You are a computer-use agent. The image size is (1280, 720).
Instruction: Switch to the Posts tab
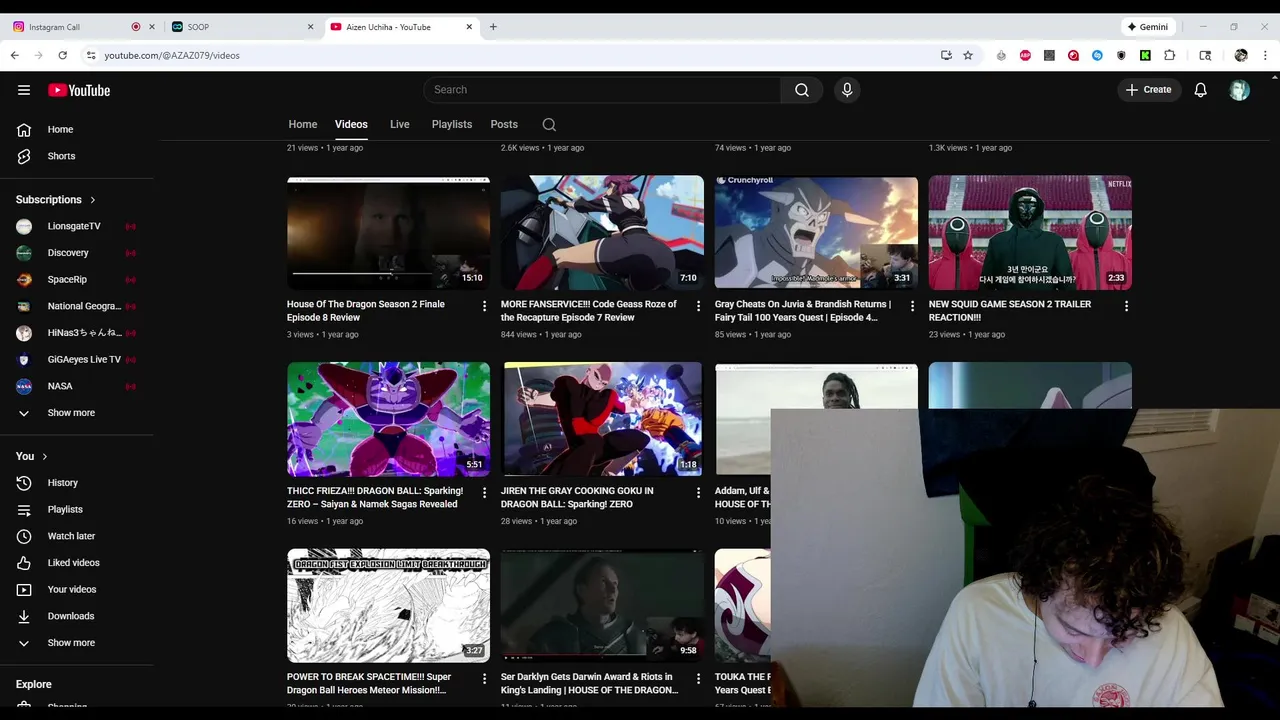coord(504,124)
